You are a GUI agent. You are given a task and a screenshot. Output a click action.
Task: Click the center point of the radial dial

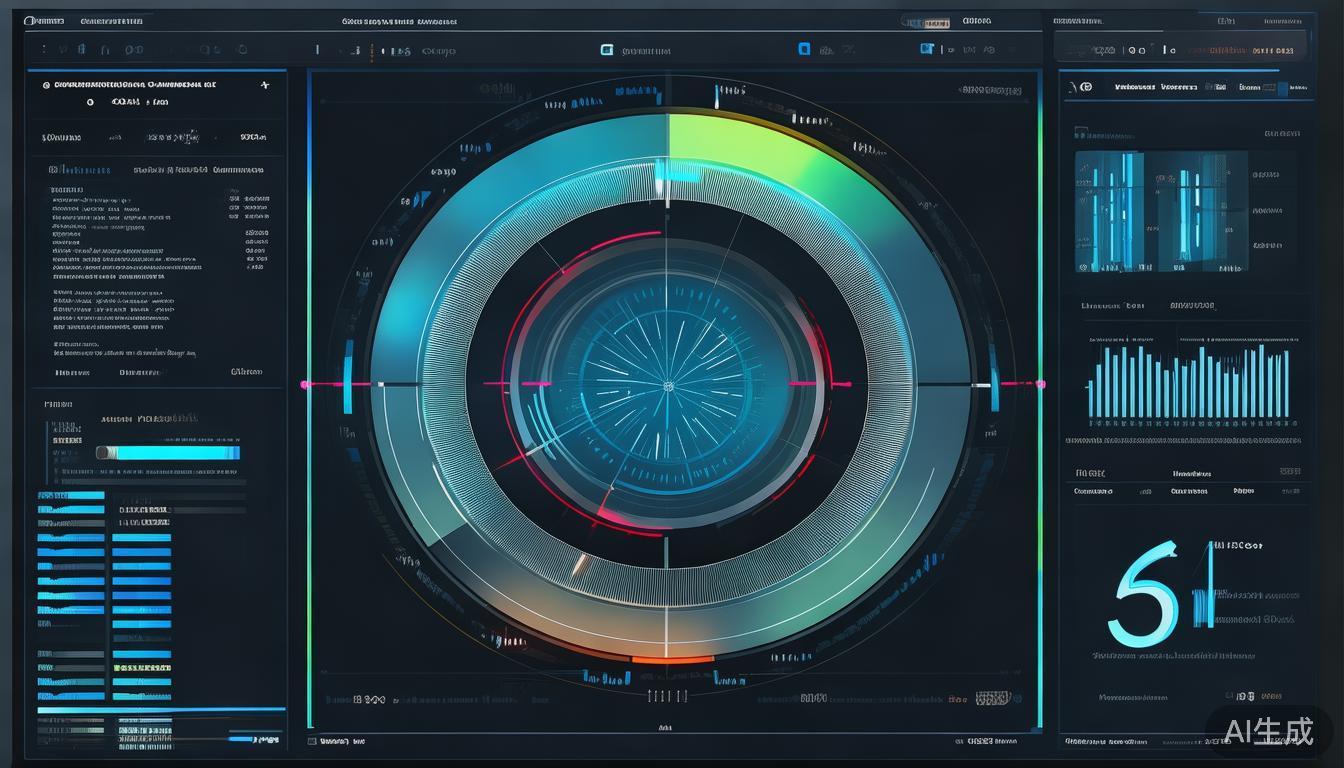668,385
